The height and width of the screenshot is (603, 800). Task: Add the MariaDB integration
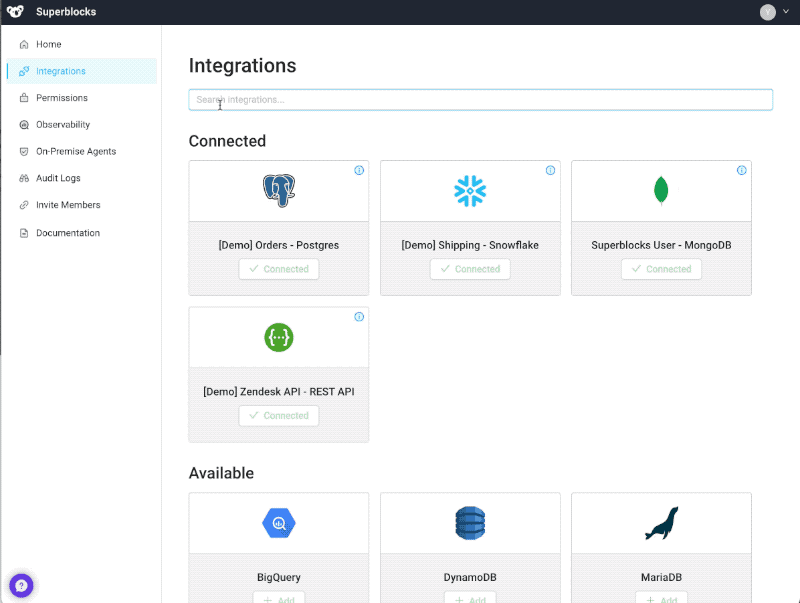coord(661,598)
